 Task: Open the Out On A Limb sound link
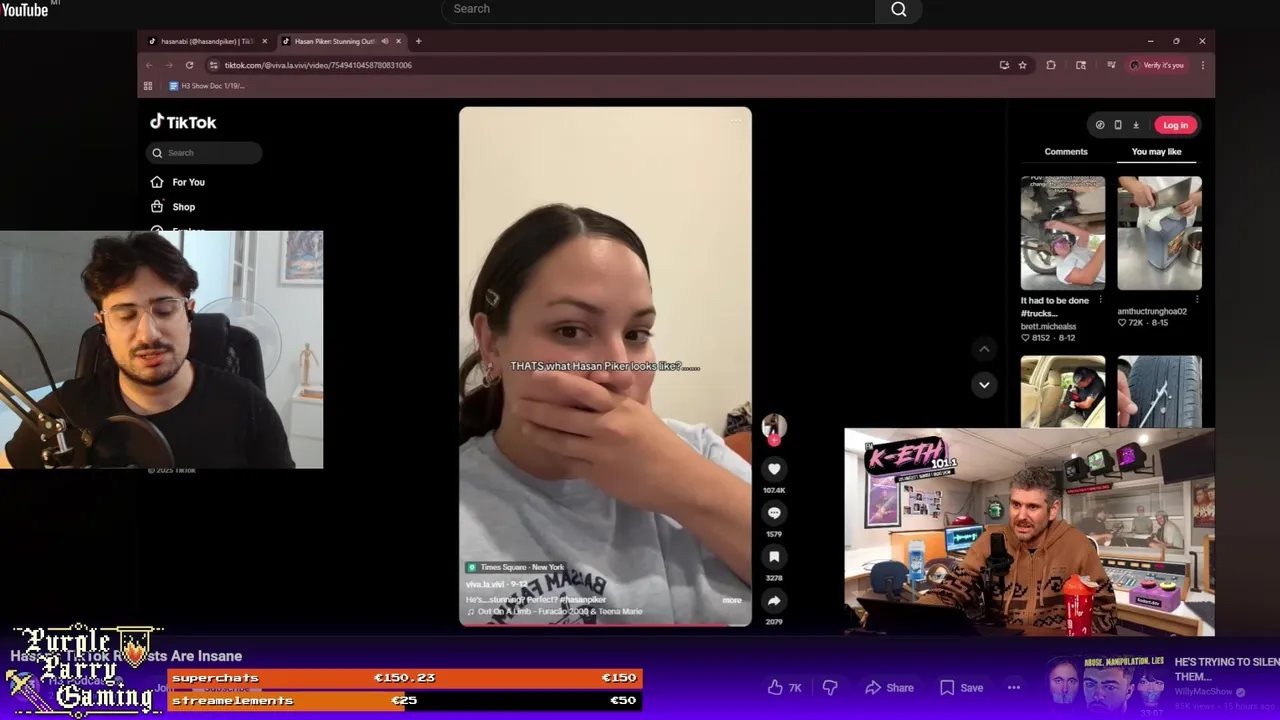[555, 611]
